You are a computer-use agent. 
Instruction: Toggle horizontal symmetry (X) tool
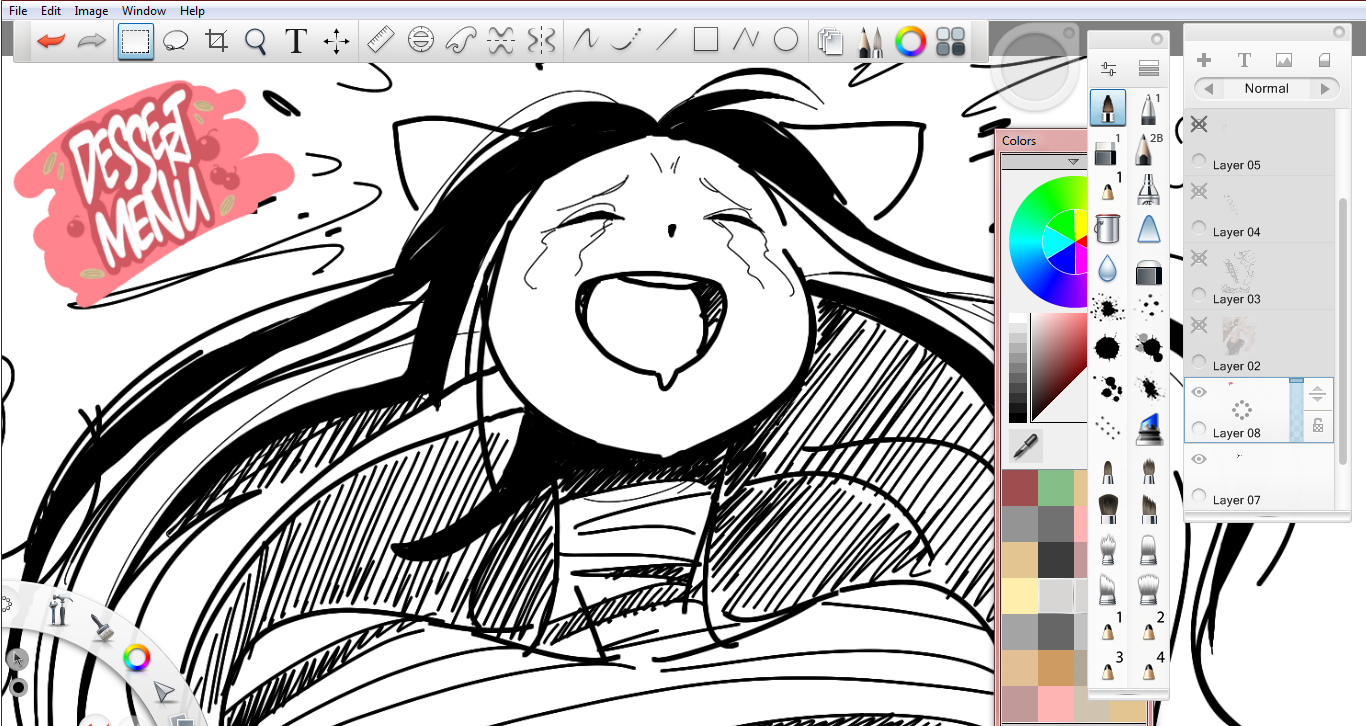pos(501,40)
